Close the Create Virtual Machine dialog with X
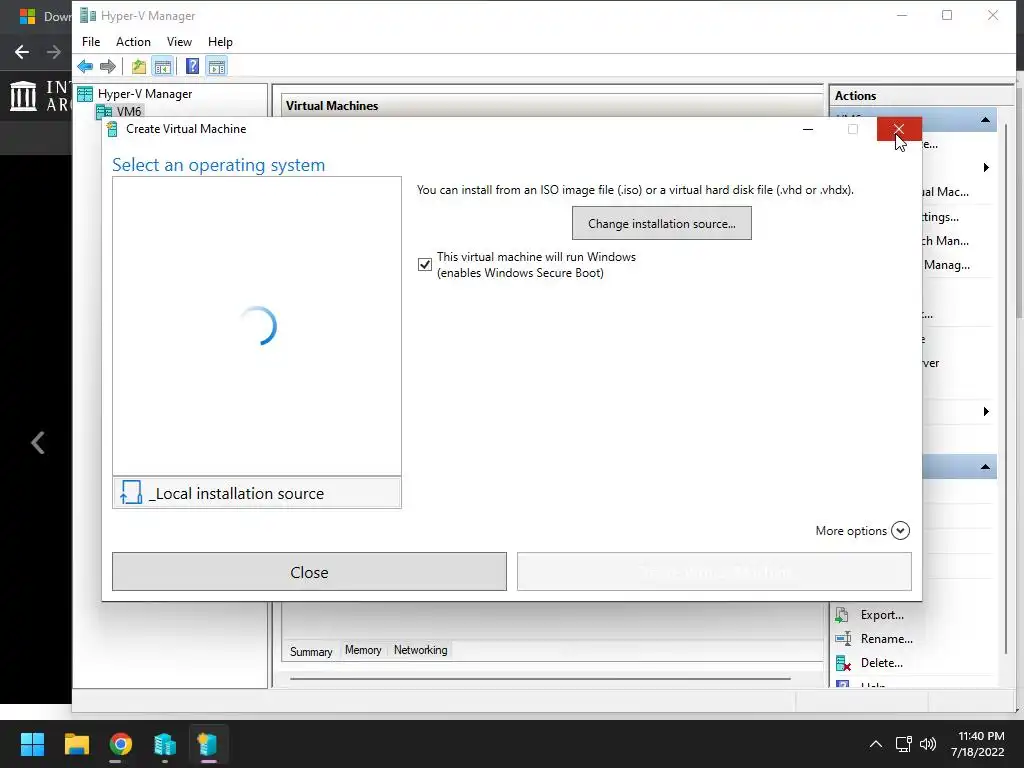1024x768 pixels. click(x=899, y=129)
